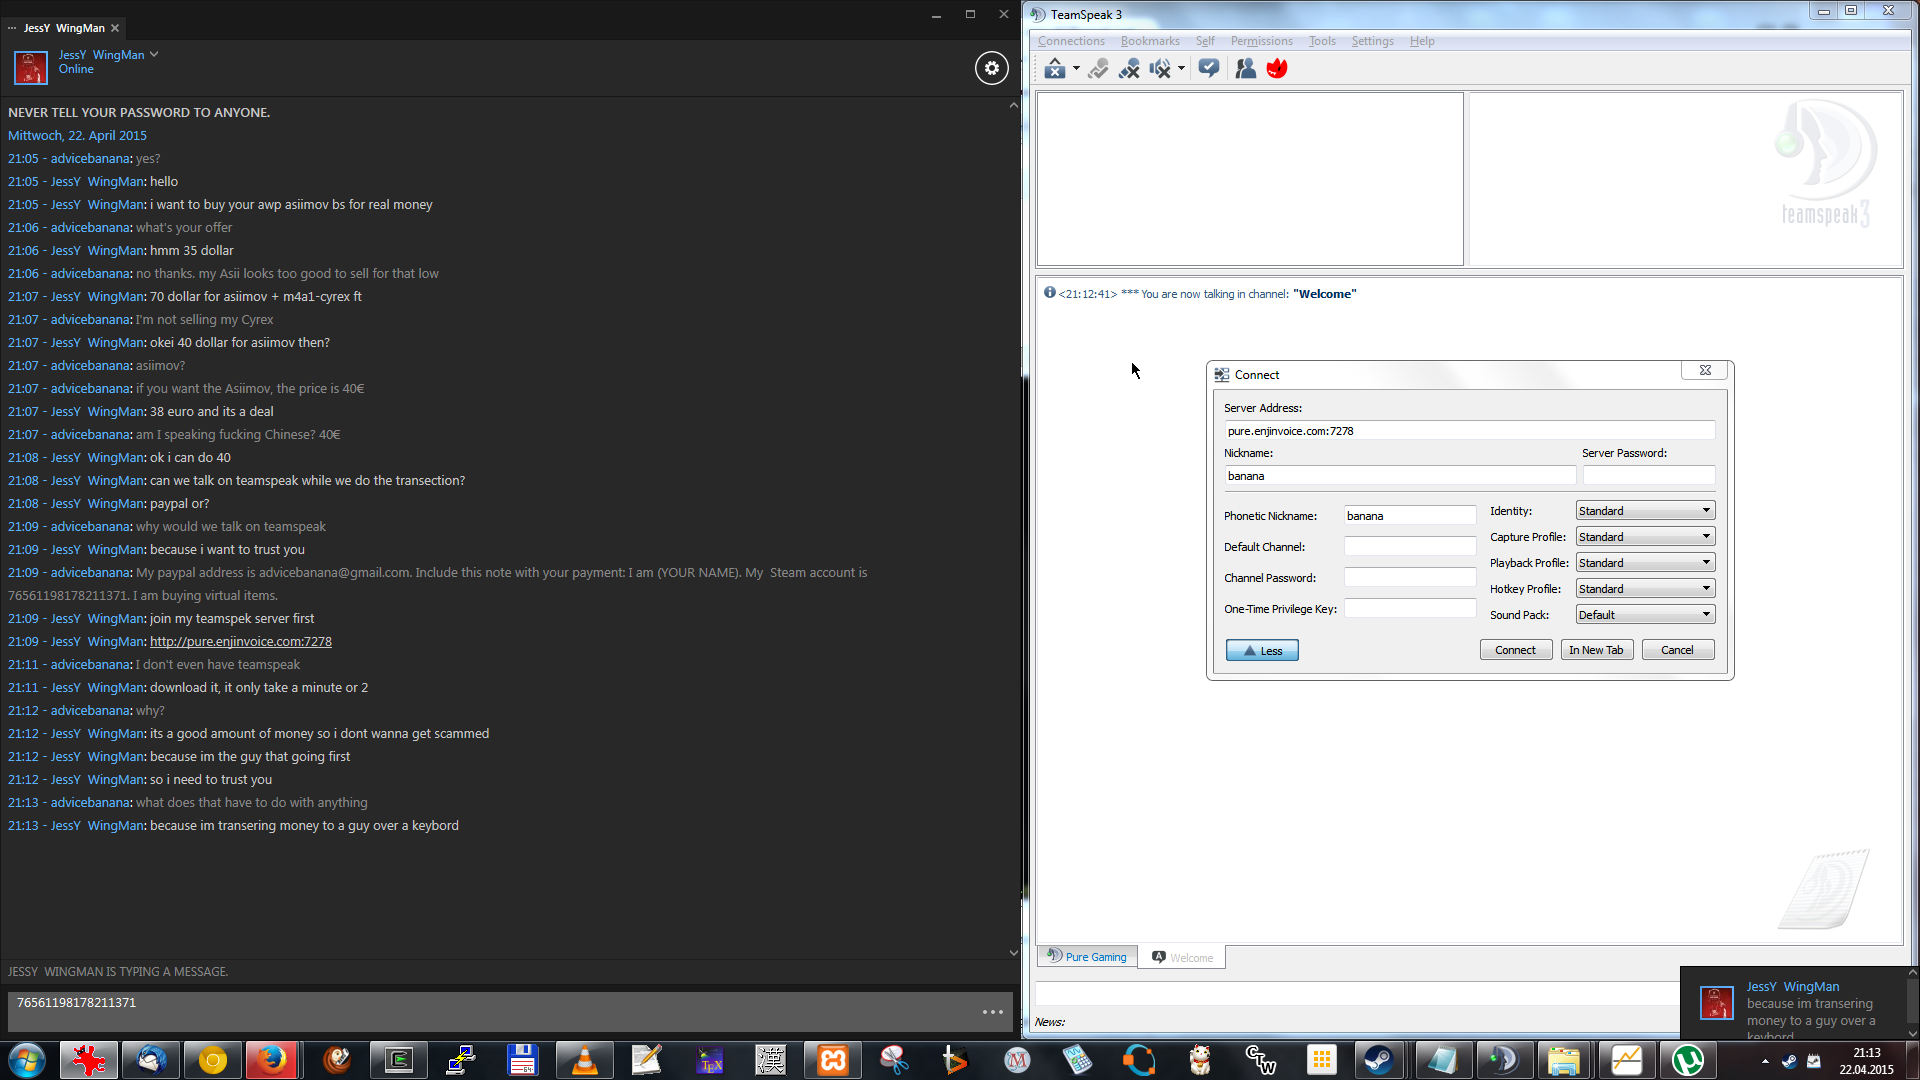This screenshot has width=1920, height=1080.
Task: Open the Bookmarks menu
Action: click(x=1149, y=41)
